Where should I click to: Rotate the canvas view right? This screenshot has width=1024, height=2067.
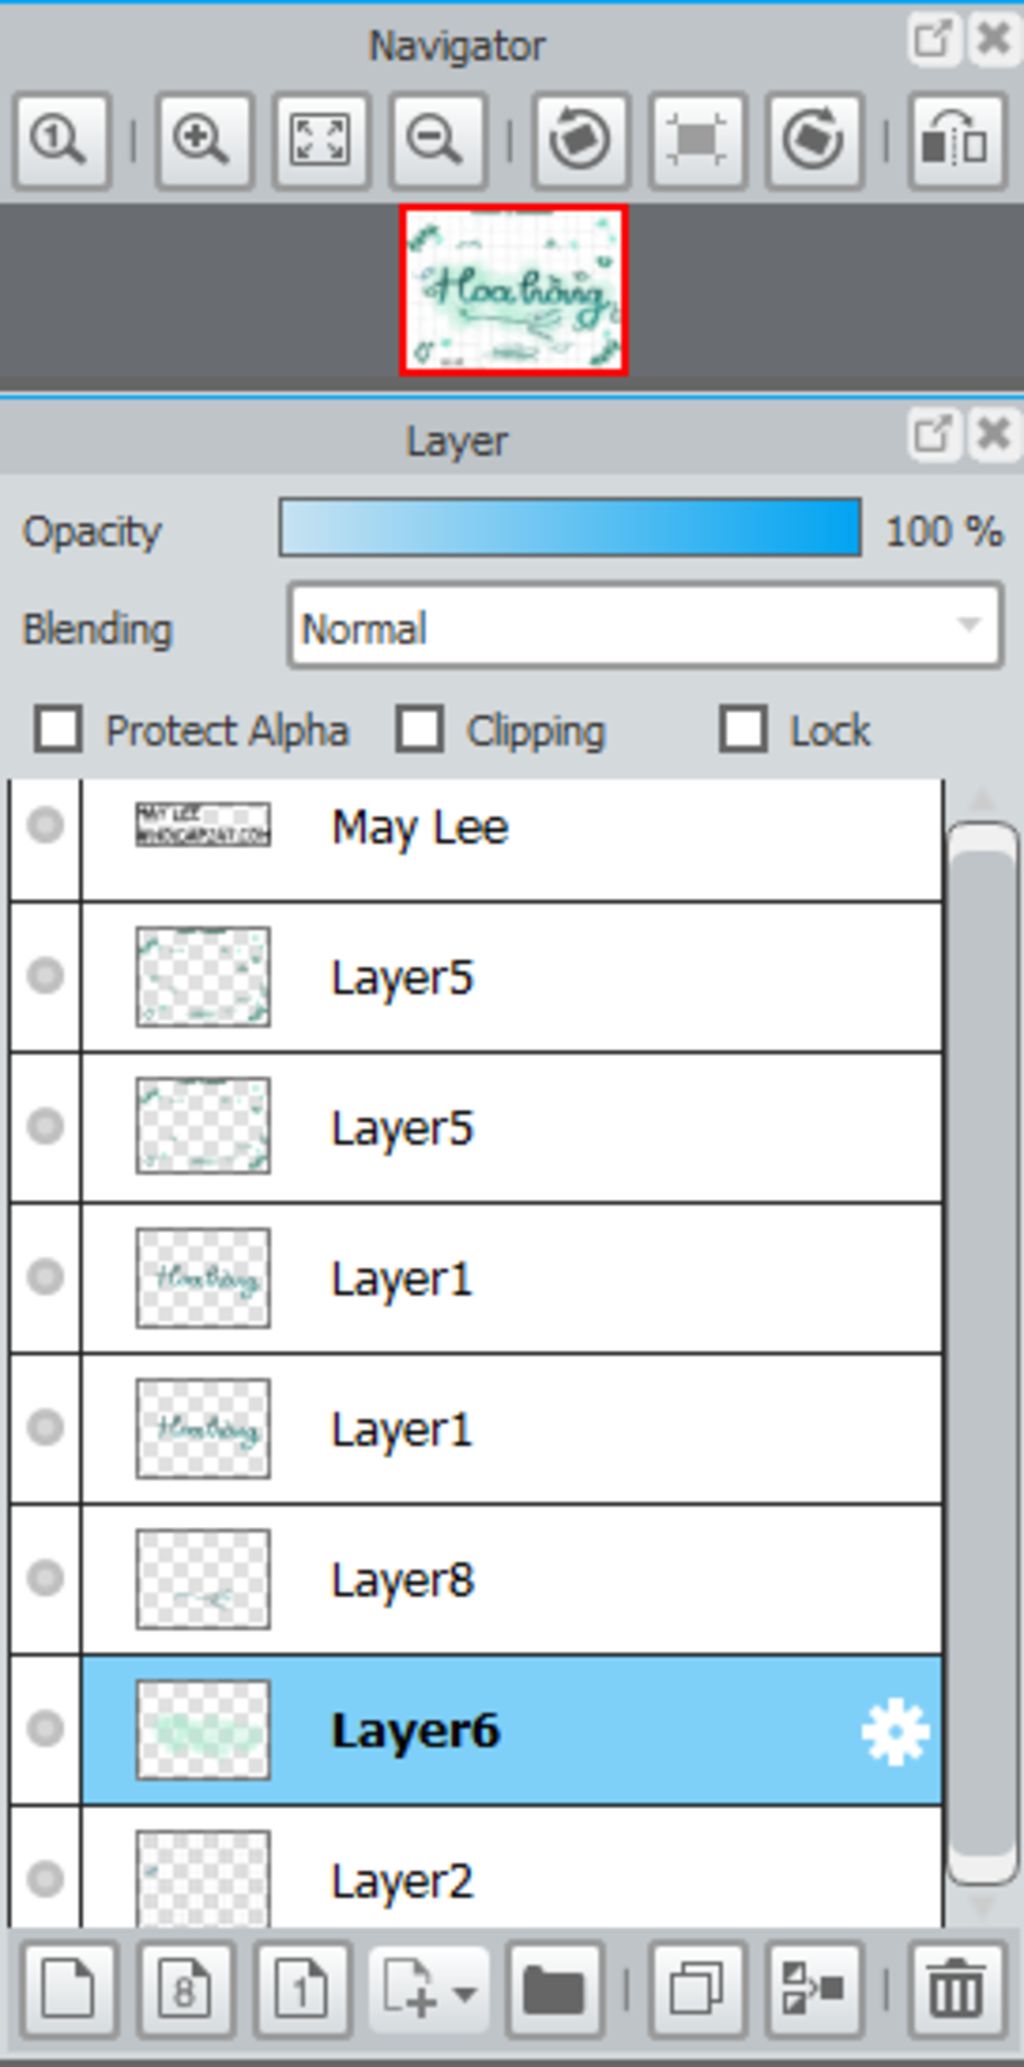pyautogui.click(x=813, y=140)
